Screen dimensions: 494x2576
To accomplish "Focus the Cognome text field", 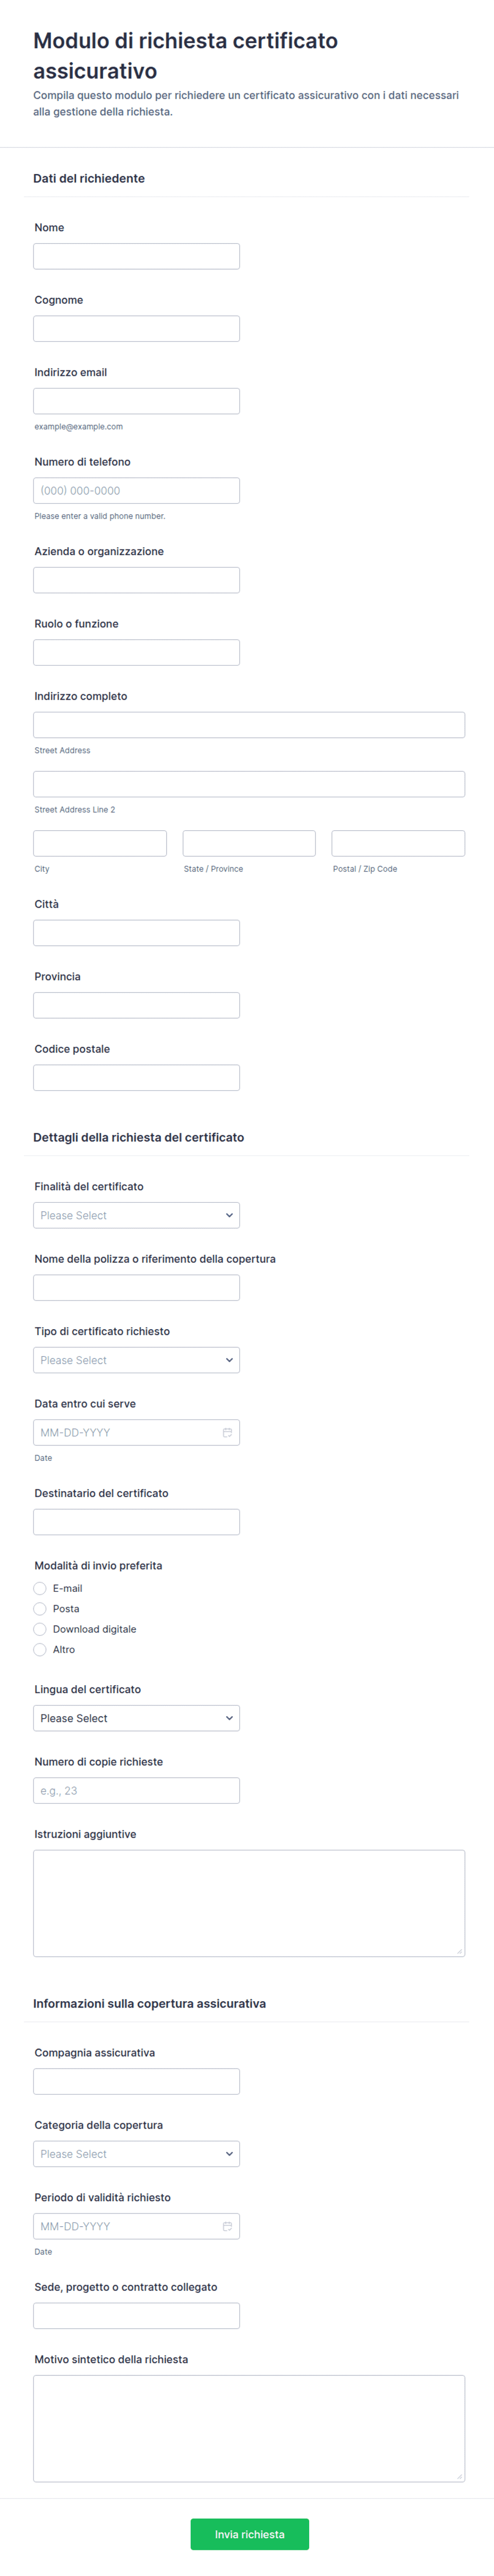I will pos(136,329).
